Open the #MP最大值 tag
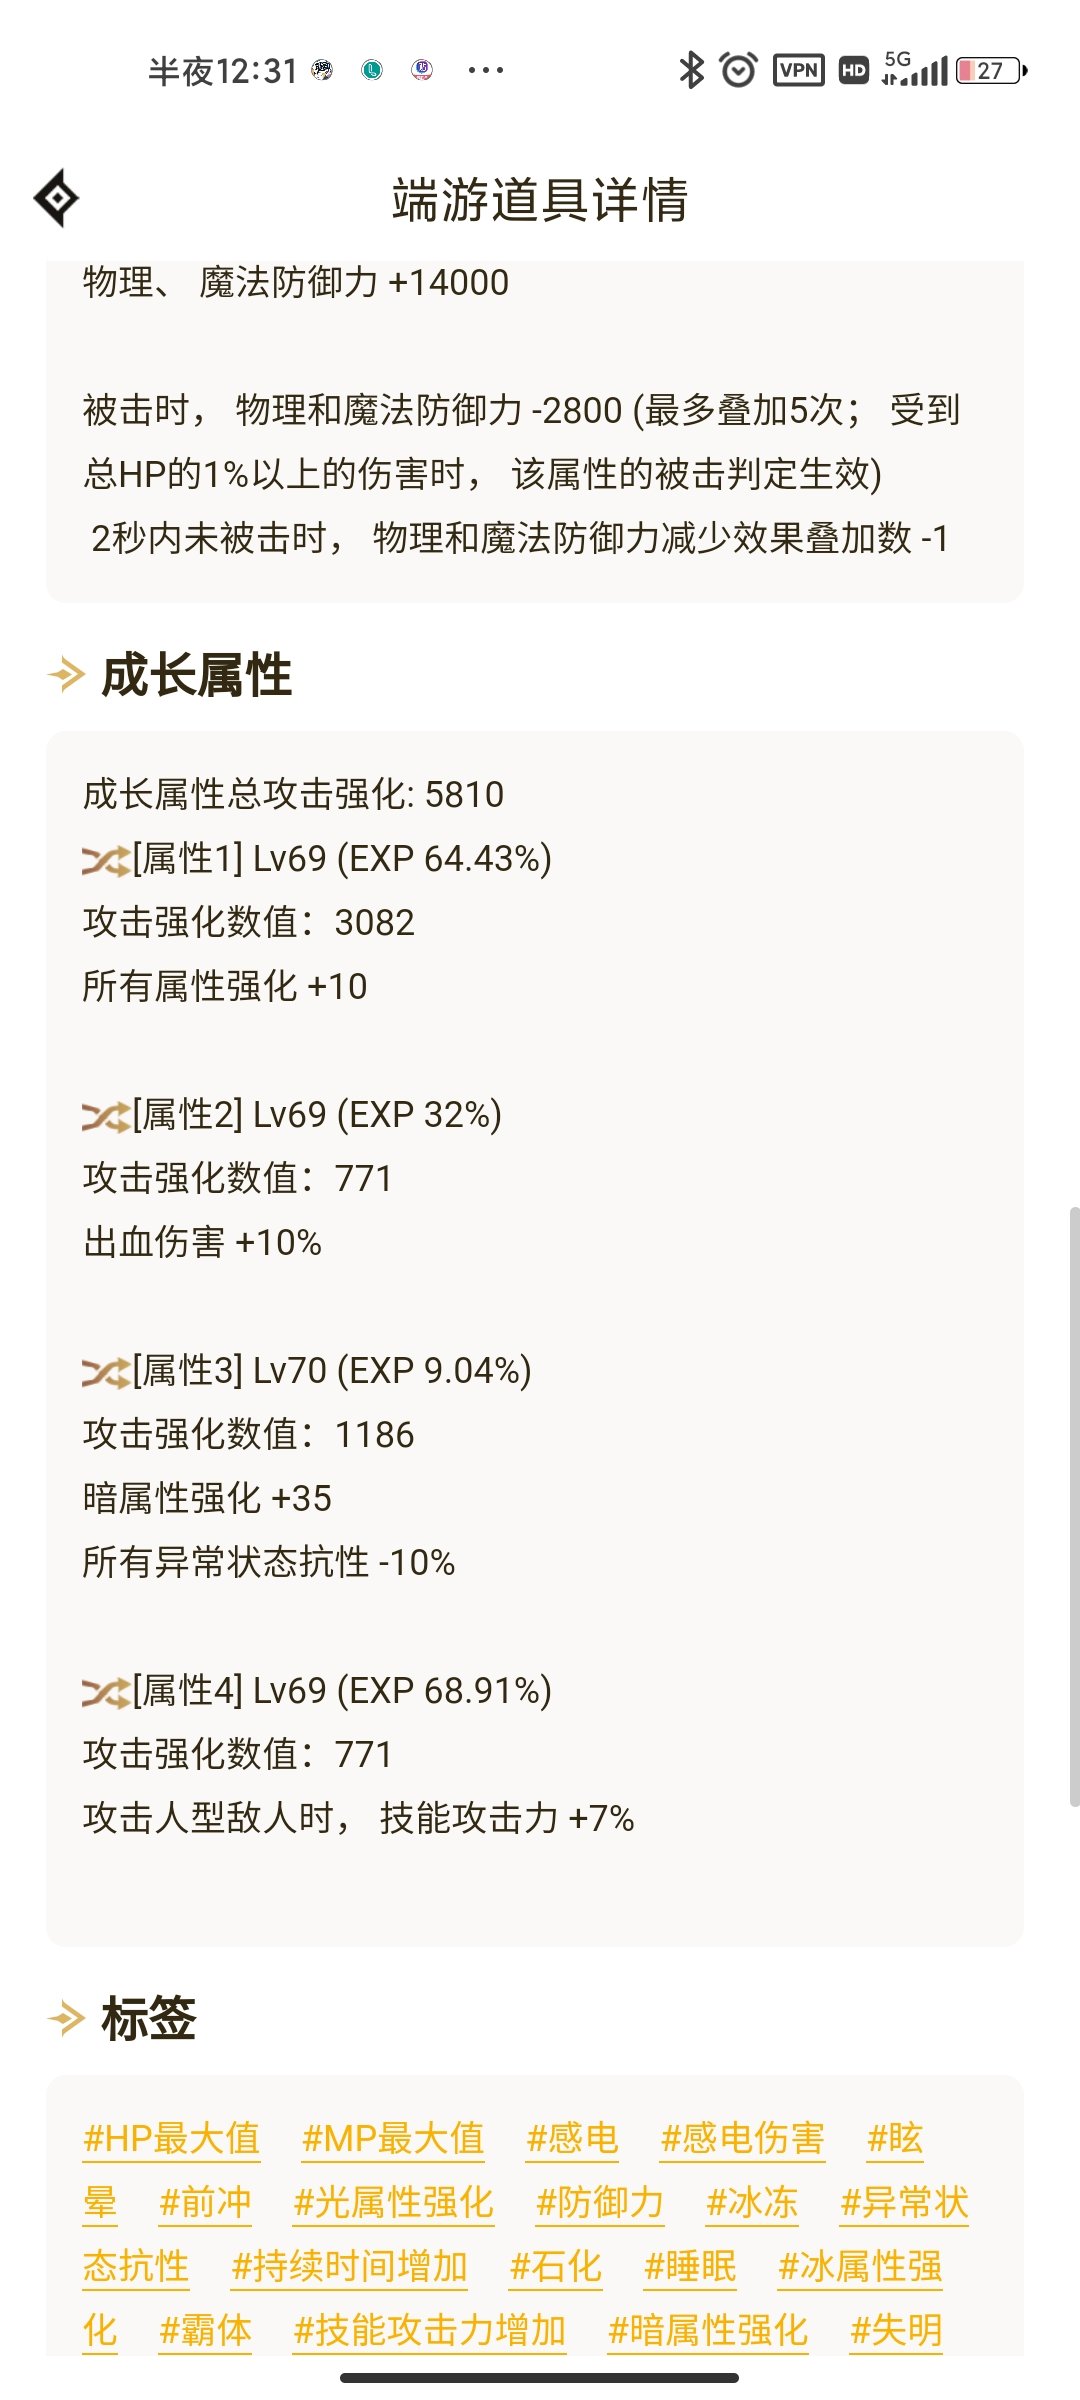Viewport: 1080px width, 2400px height. coord(393,2139)
